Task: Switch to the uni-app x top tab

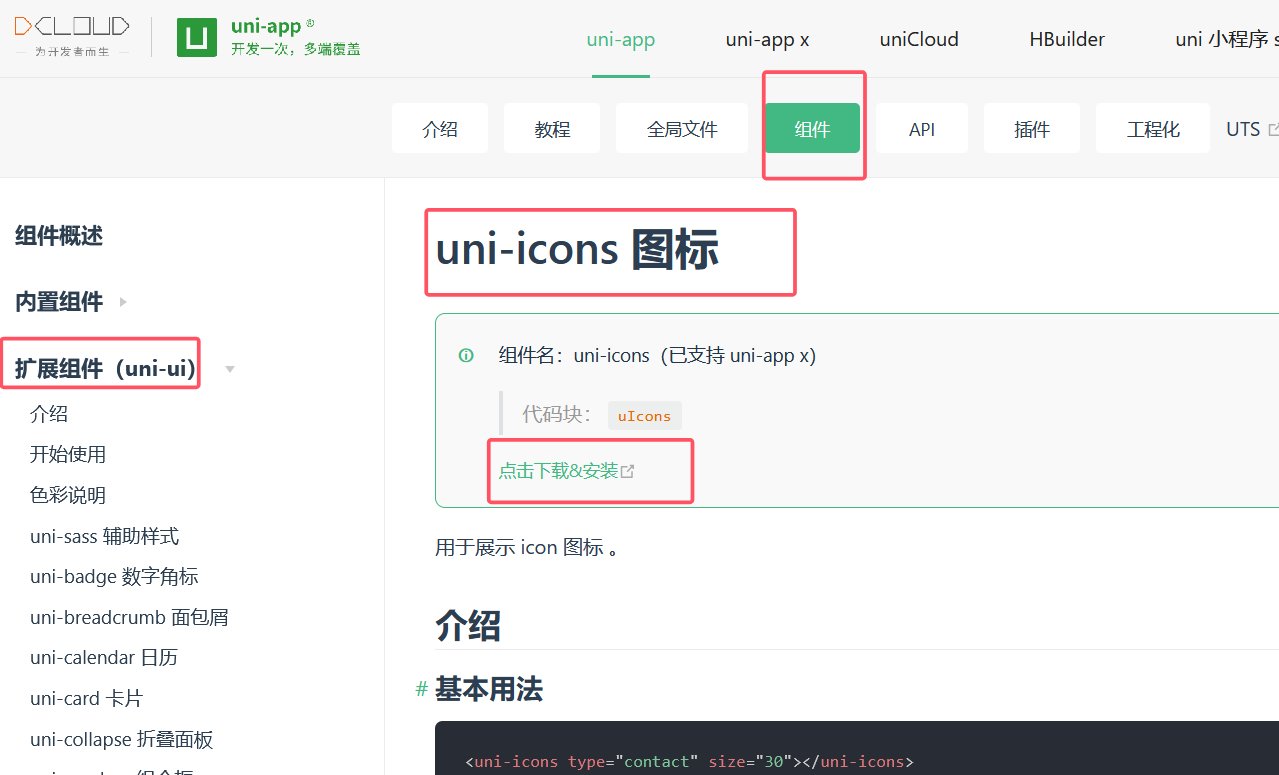Action: pyautogui.click(x=767, y=39)
